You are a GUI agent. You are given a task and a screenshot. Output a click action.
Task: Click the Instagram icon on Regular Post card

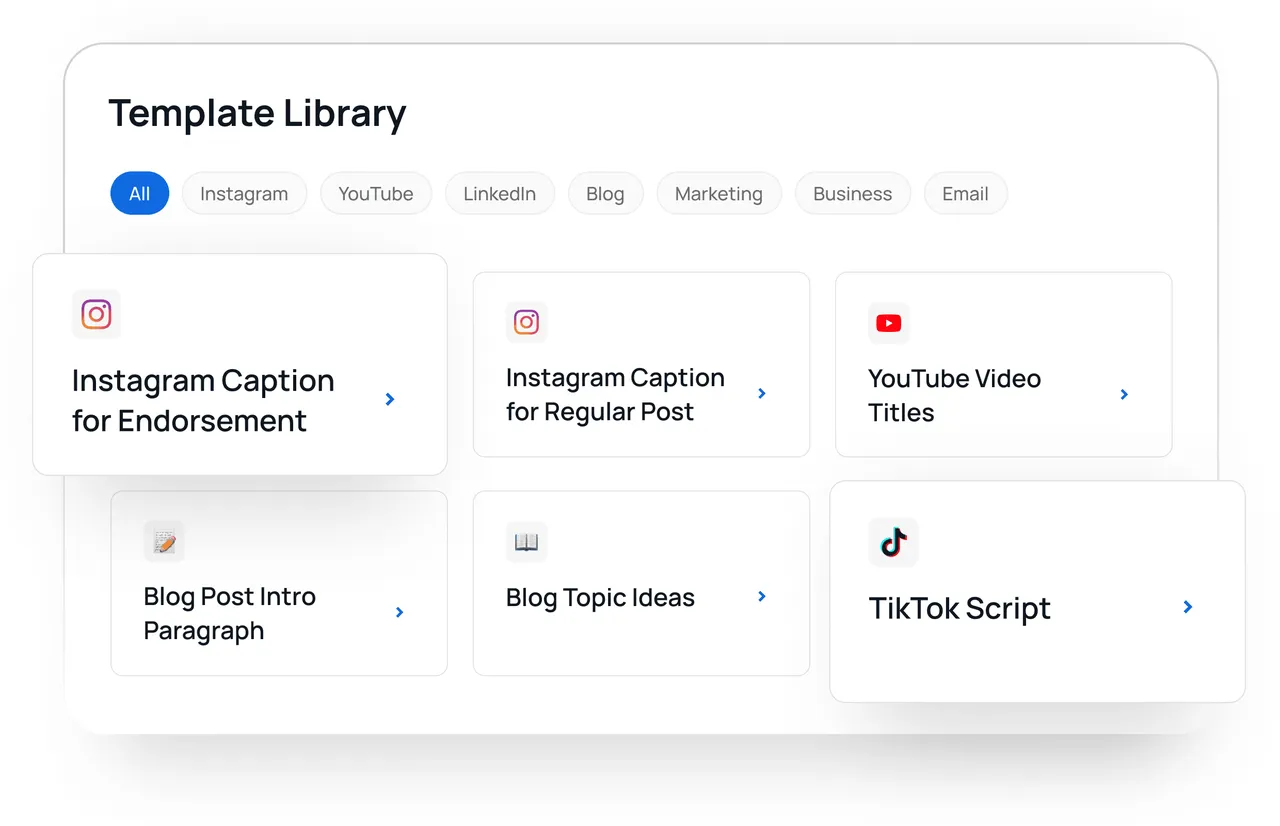[x=526, y=322]
